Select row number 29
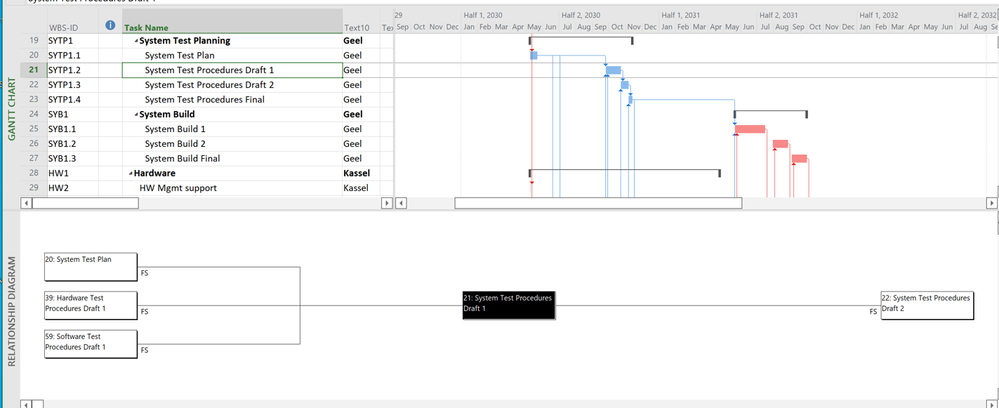Image resolution: width=999 pixels, height=408 pixels. pyautogui.click(x=33, y=187)
